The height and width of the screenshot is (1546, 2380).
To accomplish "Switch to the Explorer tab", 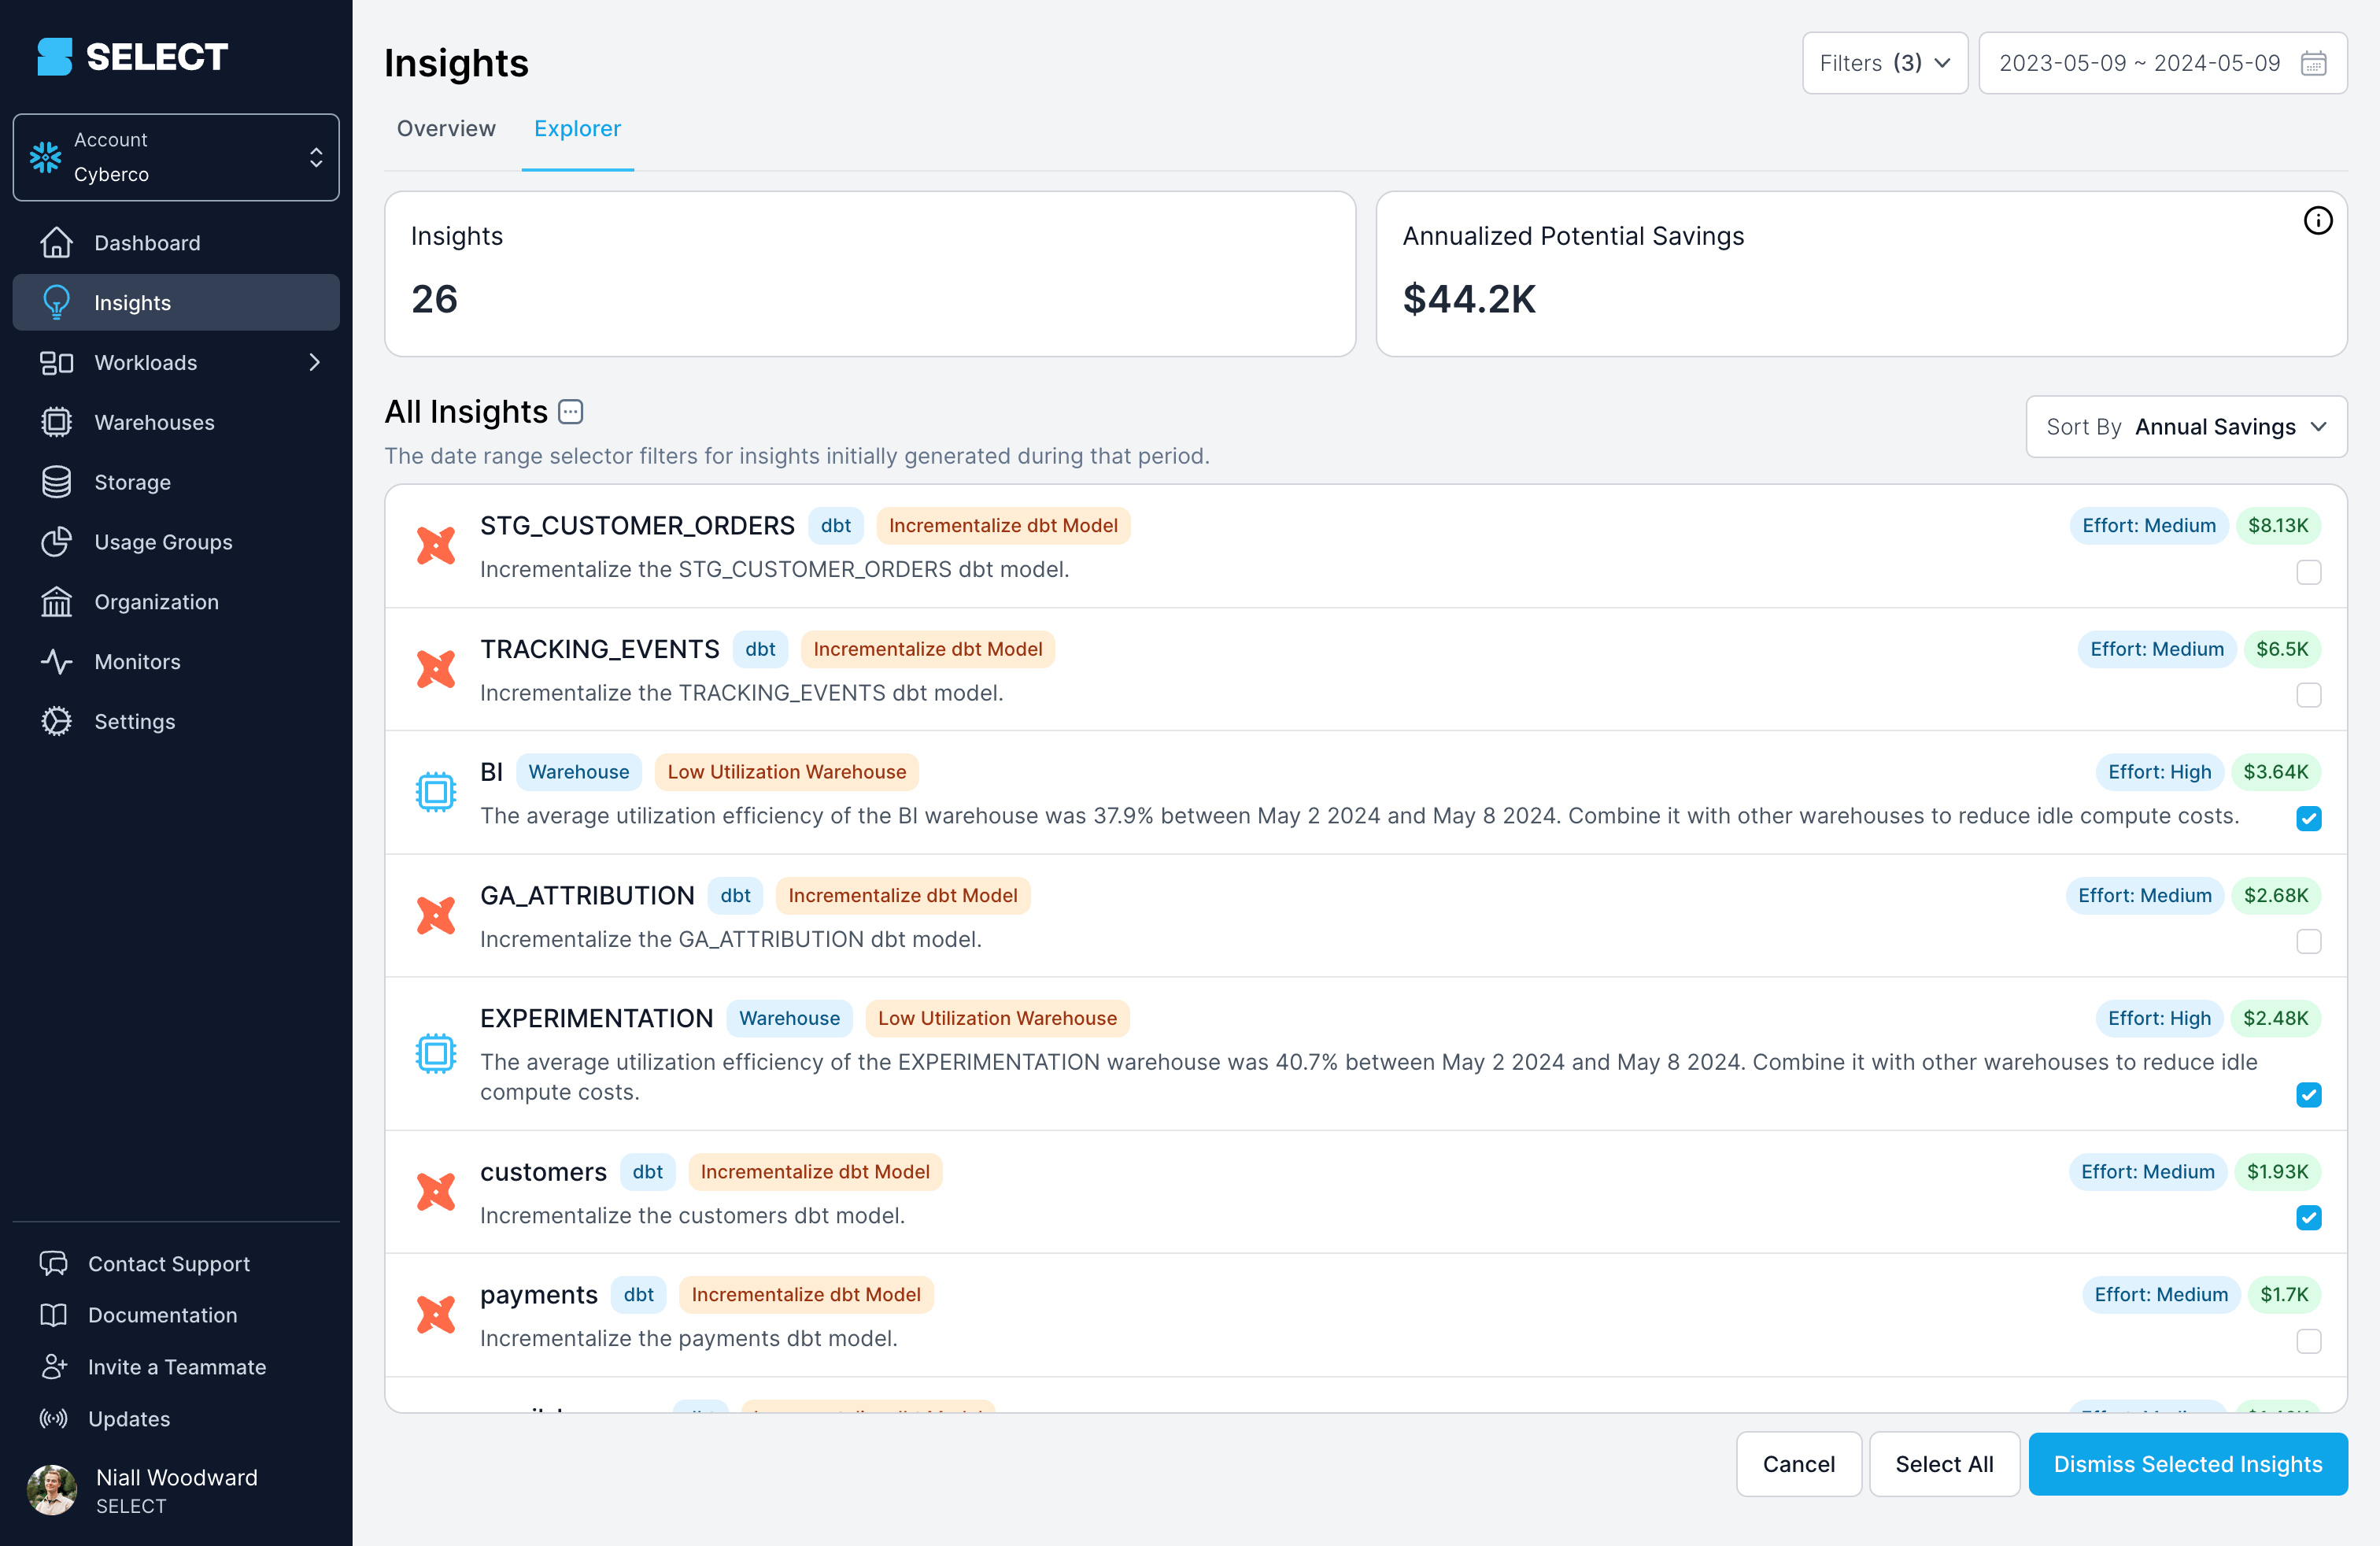I will (578, 127).
